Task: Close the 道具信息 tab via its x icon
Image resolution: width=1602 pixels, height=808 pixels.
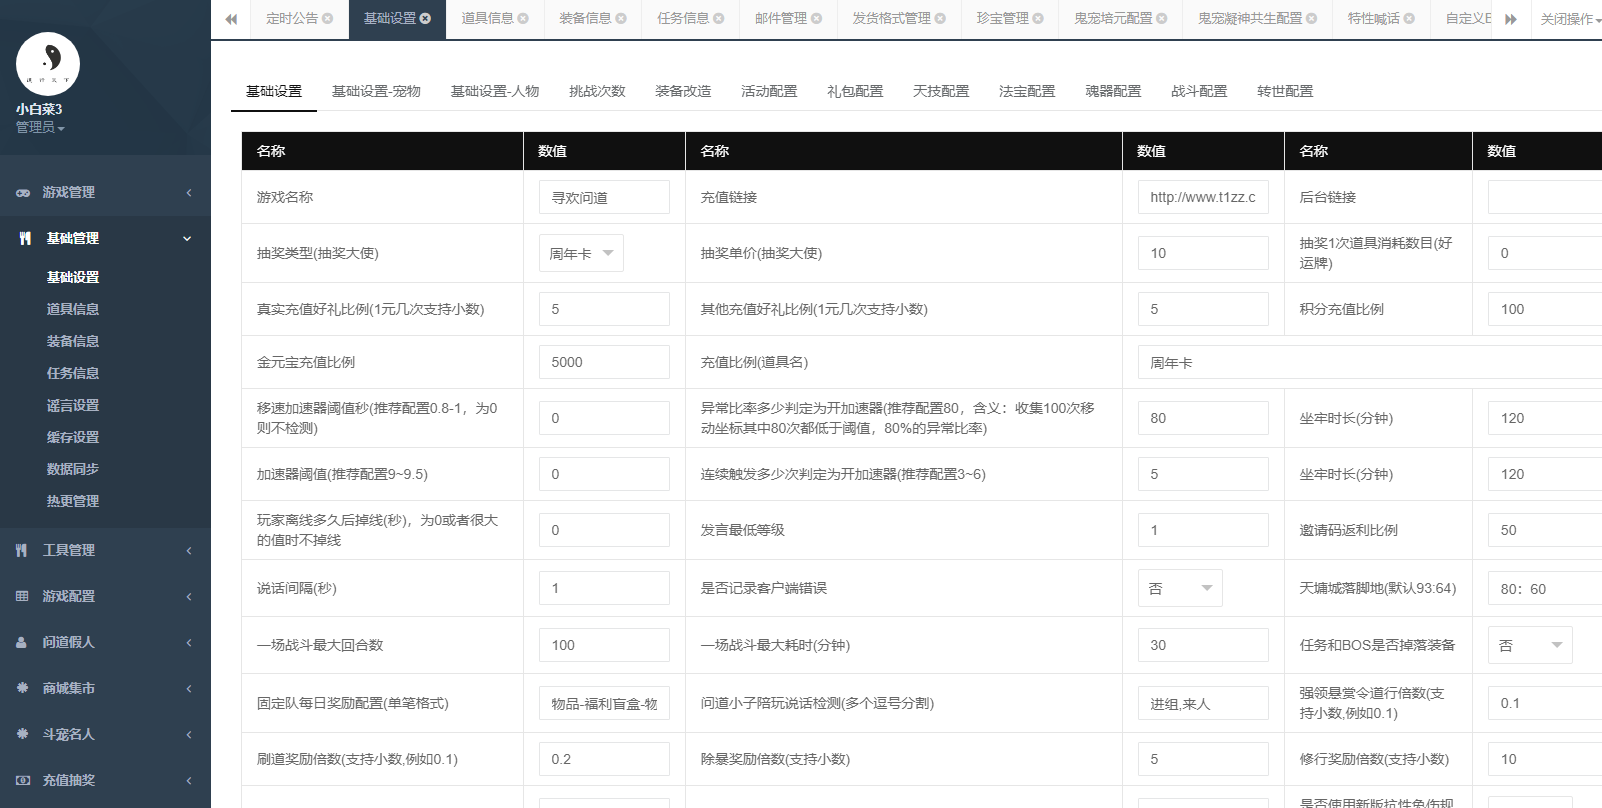Action: coord(523,19)
